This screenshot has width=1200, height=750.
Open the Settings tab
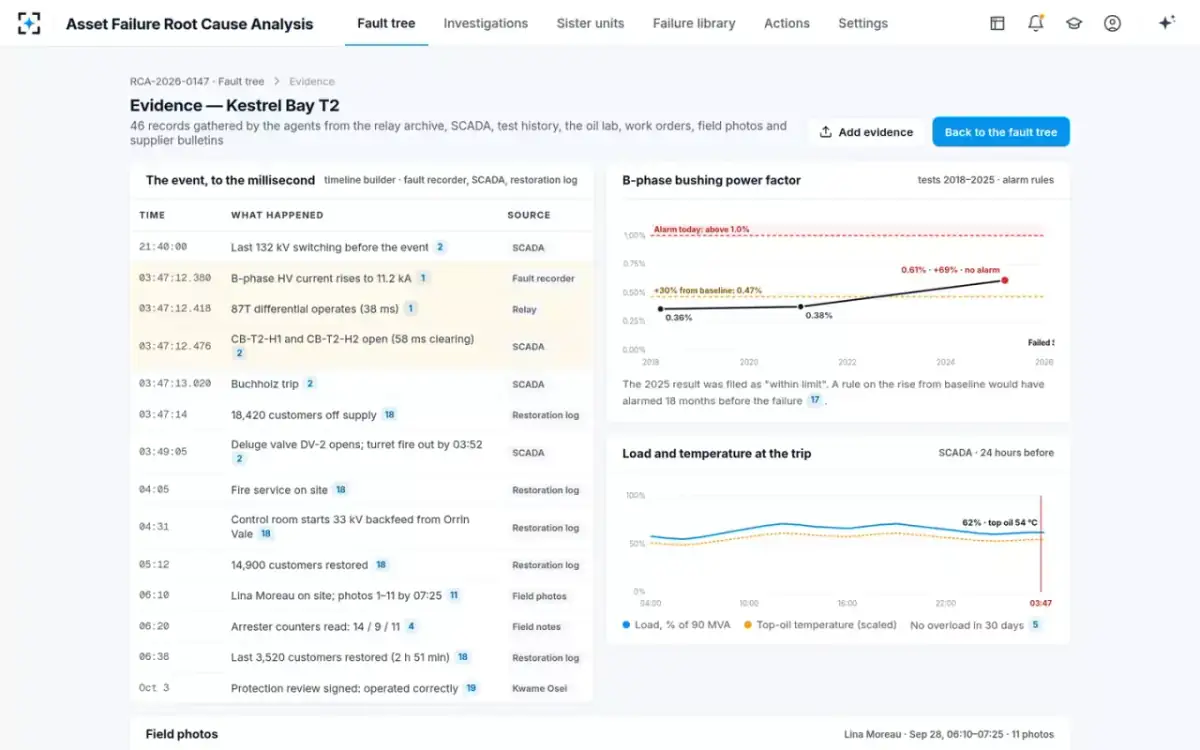pos(863,23)
